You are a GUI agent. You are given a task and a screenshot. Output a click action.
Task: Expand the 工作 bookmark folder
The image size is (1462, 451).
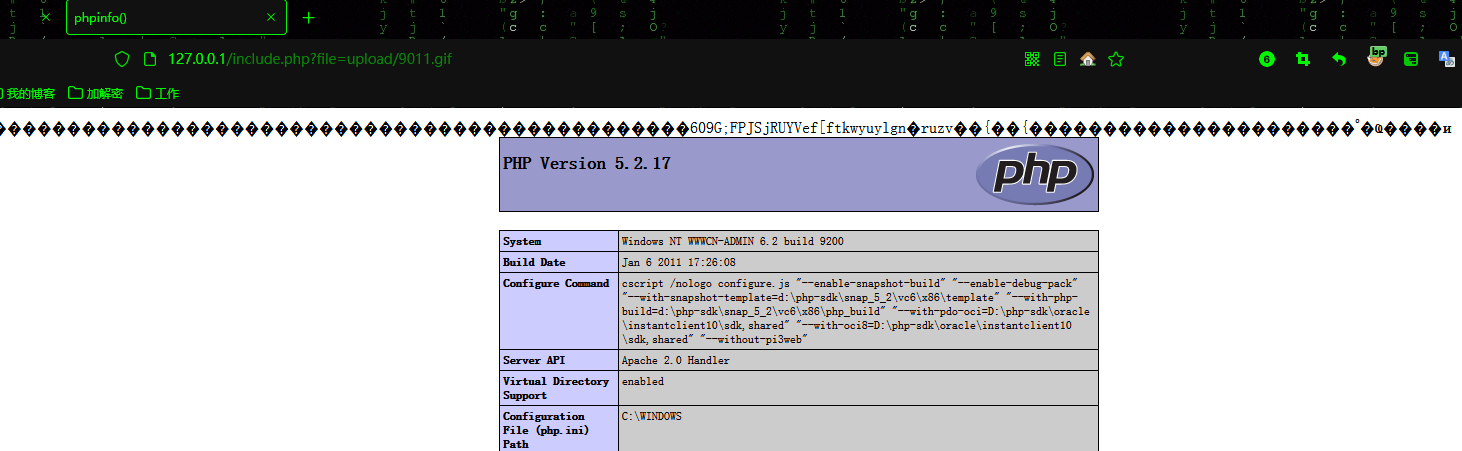(158, 93)
